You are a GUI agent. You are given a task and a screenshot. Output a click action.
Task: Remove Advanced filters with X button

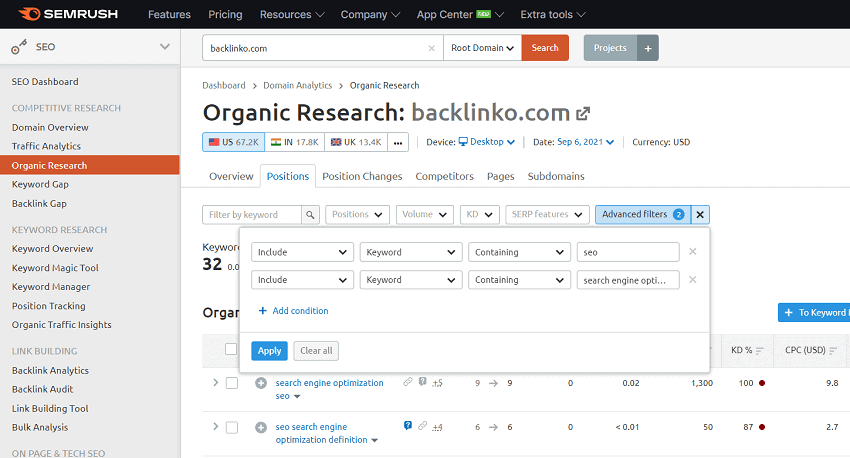point(700,215)
